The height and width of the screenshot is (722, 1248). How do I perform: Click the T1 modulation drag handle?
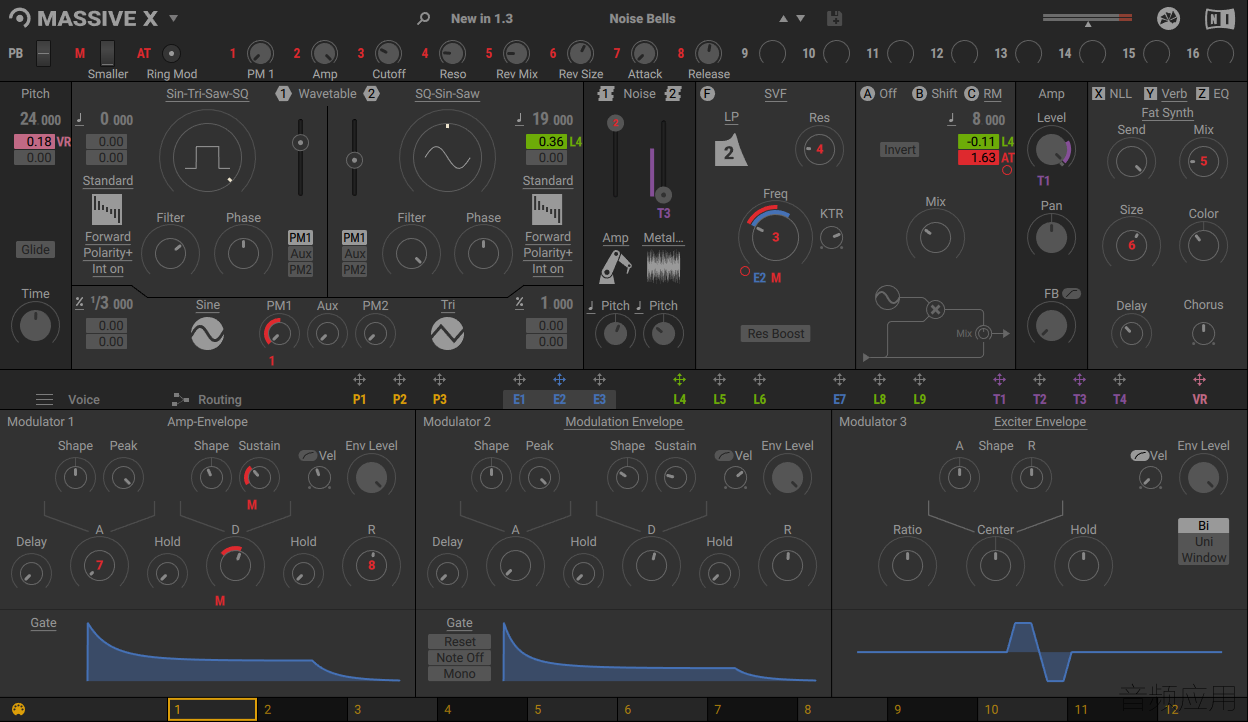[x=999, y=380]
